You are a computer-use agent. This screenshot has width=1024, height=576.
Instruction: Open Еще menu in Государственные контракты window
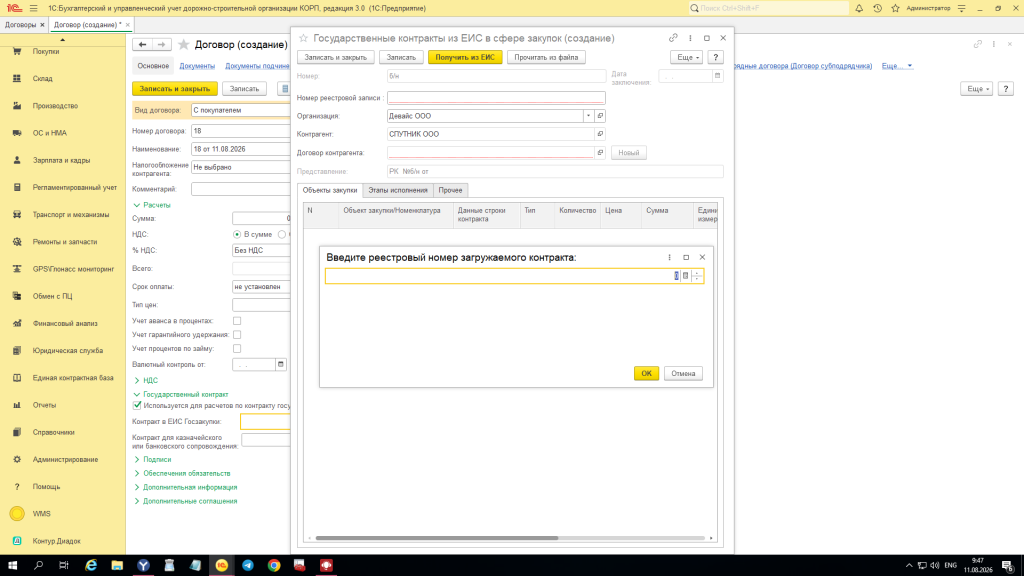(686, 57)
